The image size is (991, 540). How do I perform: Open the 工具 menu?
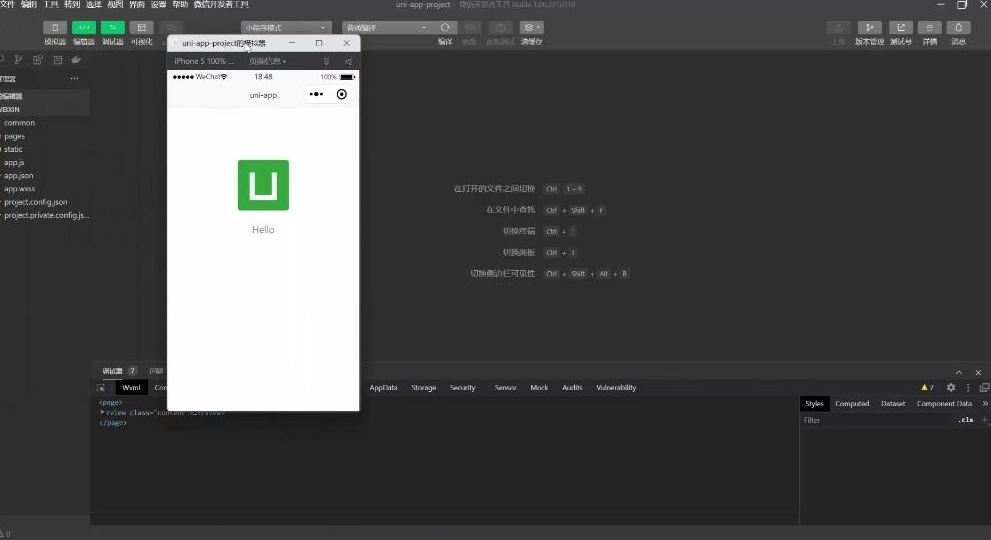(x=51, y=4)
